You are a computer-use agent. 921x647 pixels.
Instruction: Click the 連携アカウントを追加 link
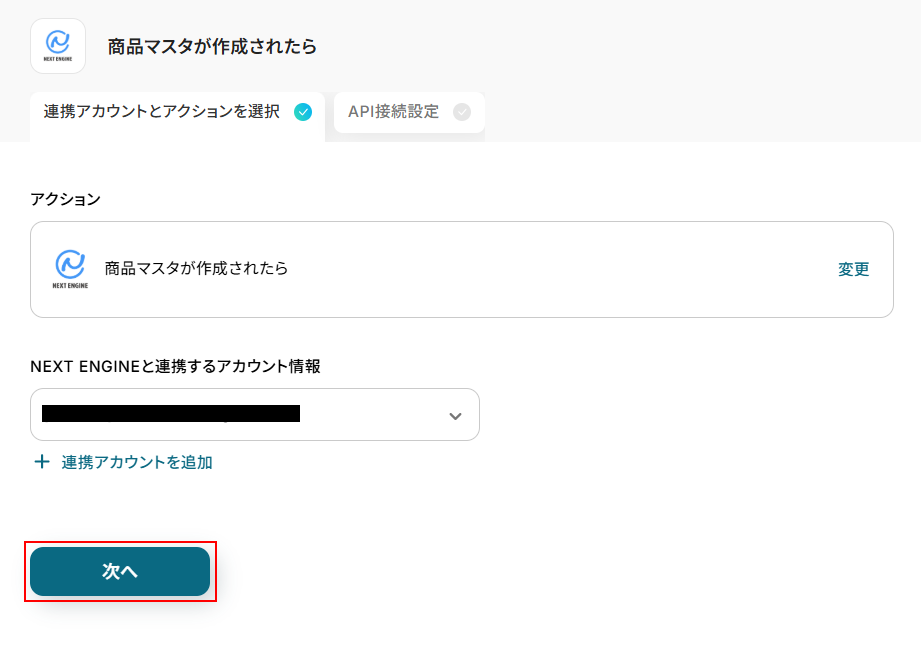(137, 462)
